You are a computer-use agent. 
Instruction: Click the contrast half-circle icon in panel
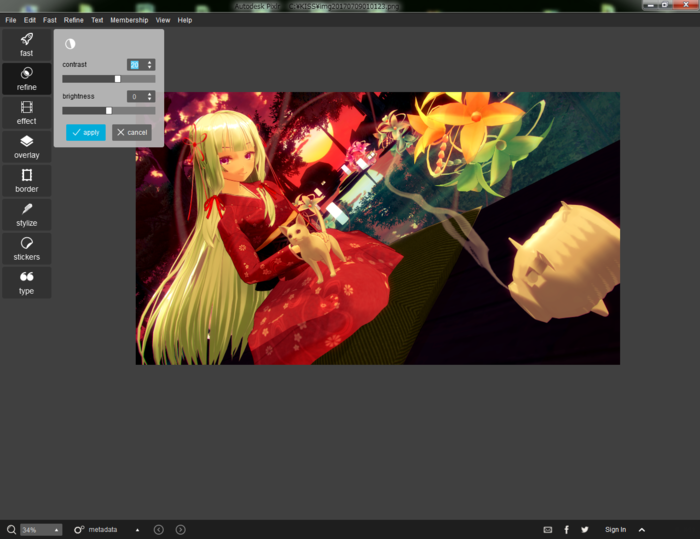pyautogui.click(x=70, y=44)
